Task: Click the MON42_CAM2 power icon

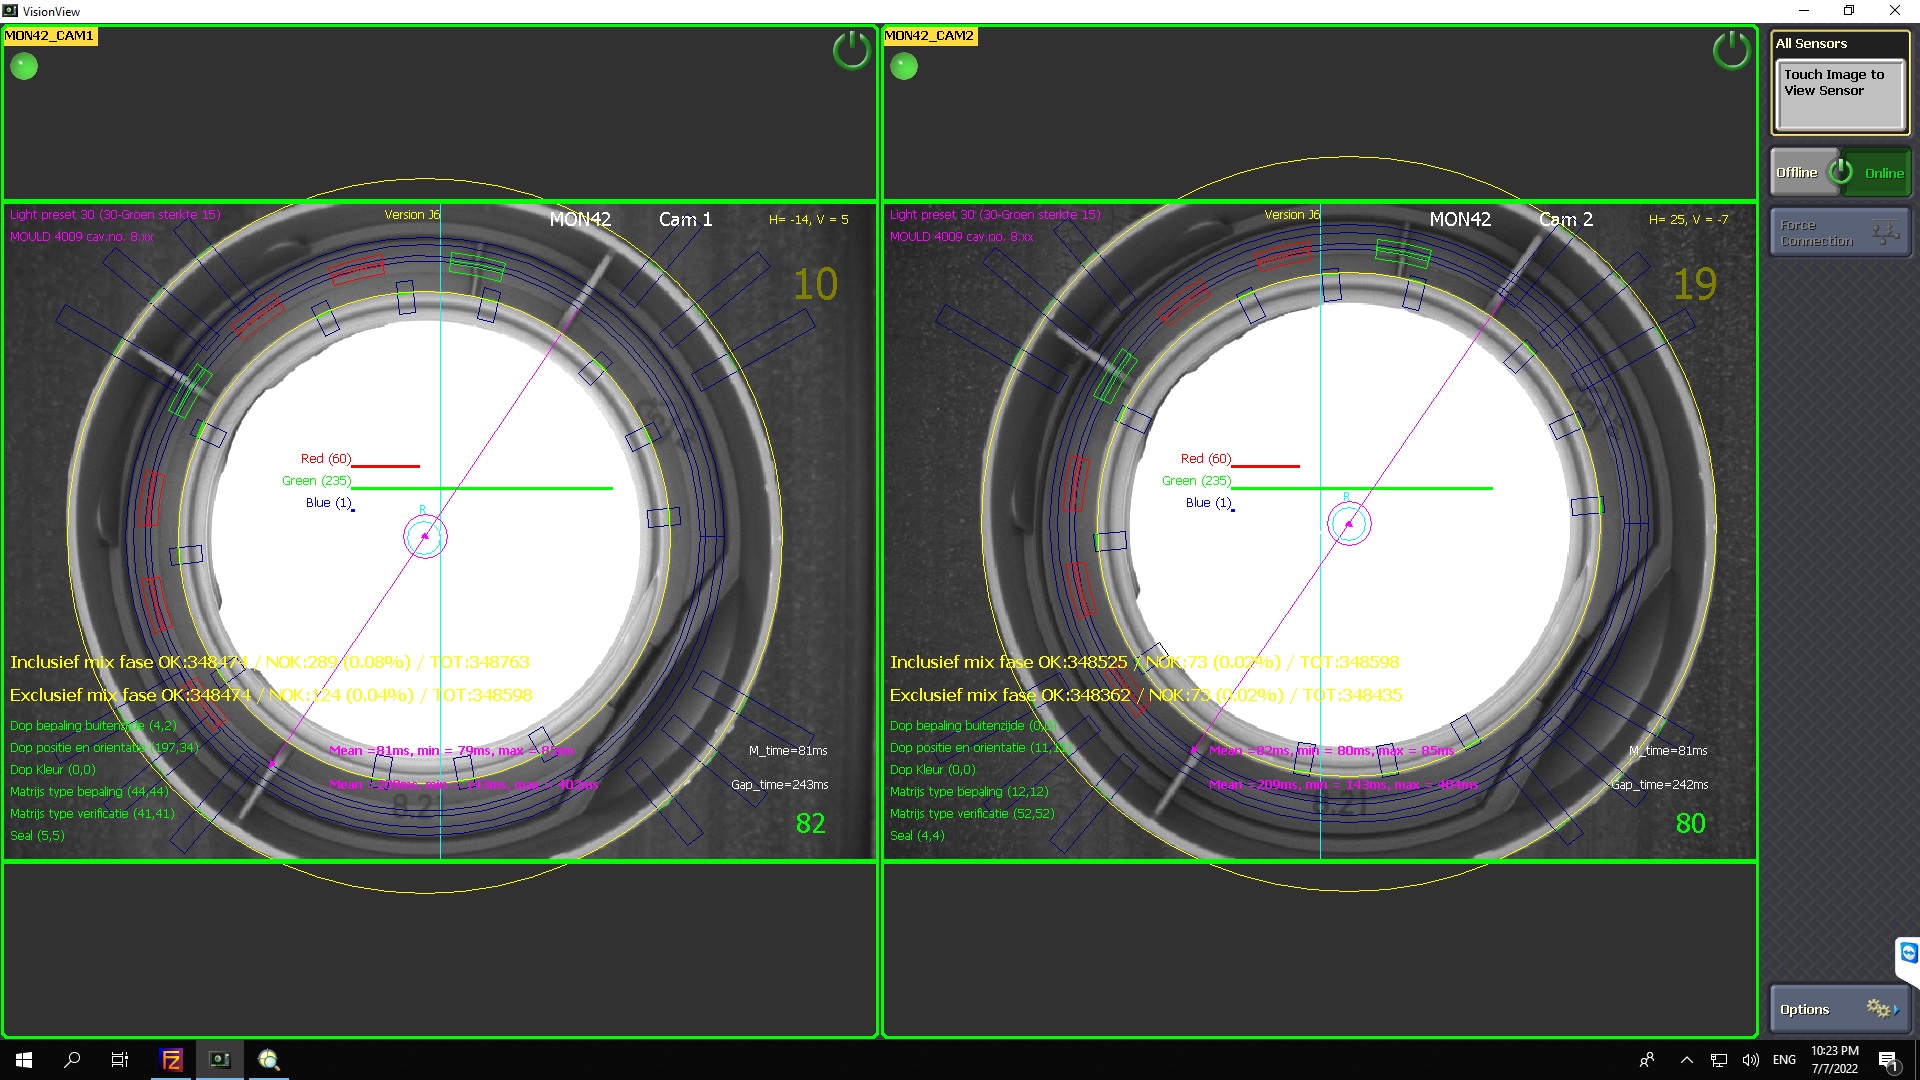Action: click(1731, 50)
